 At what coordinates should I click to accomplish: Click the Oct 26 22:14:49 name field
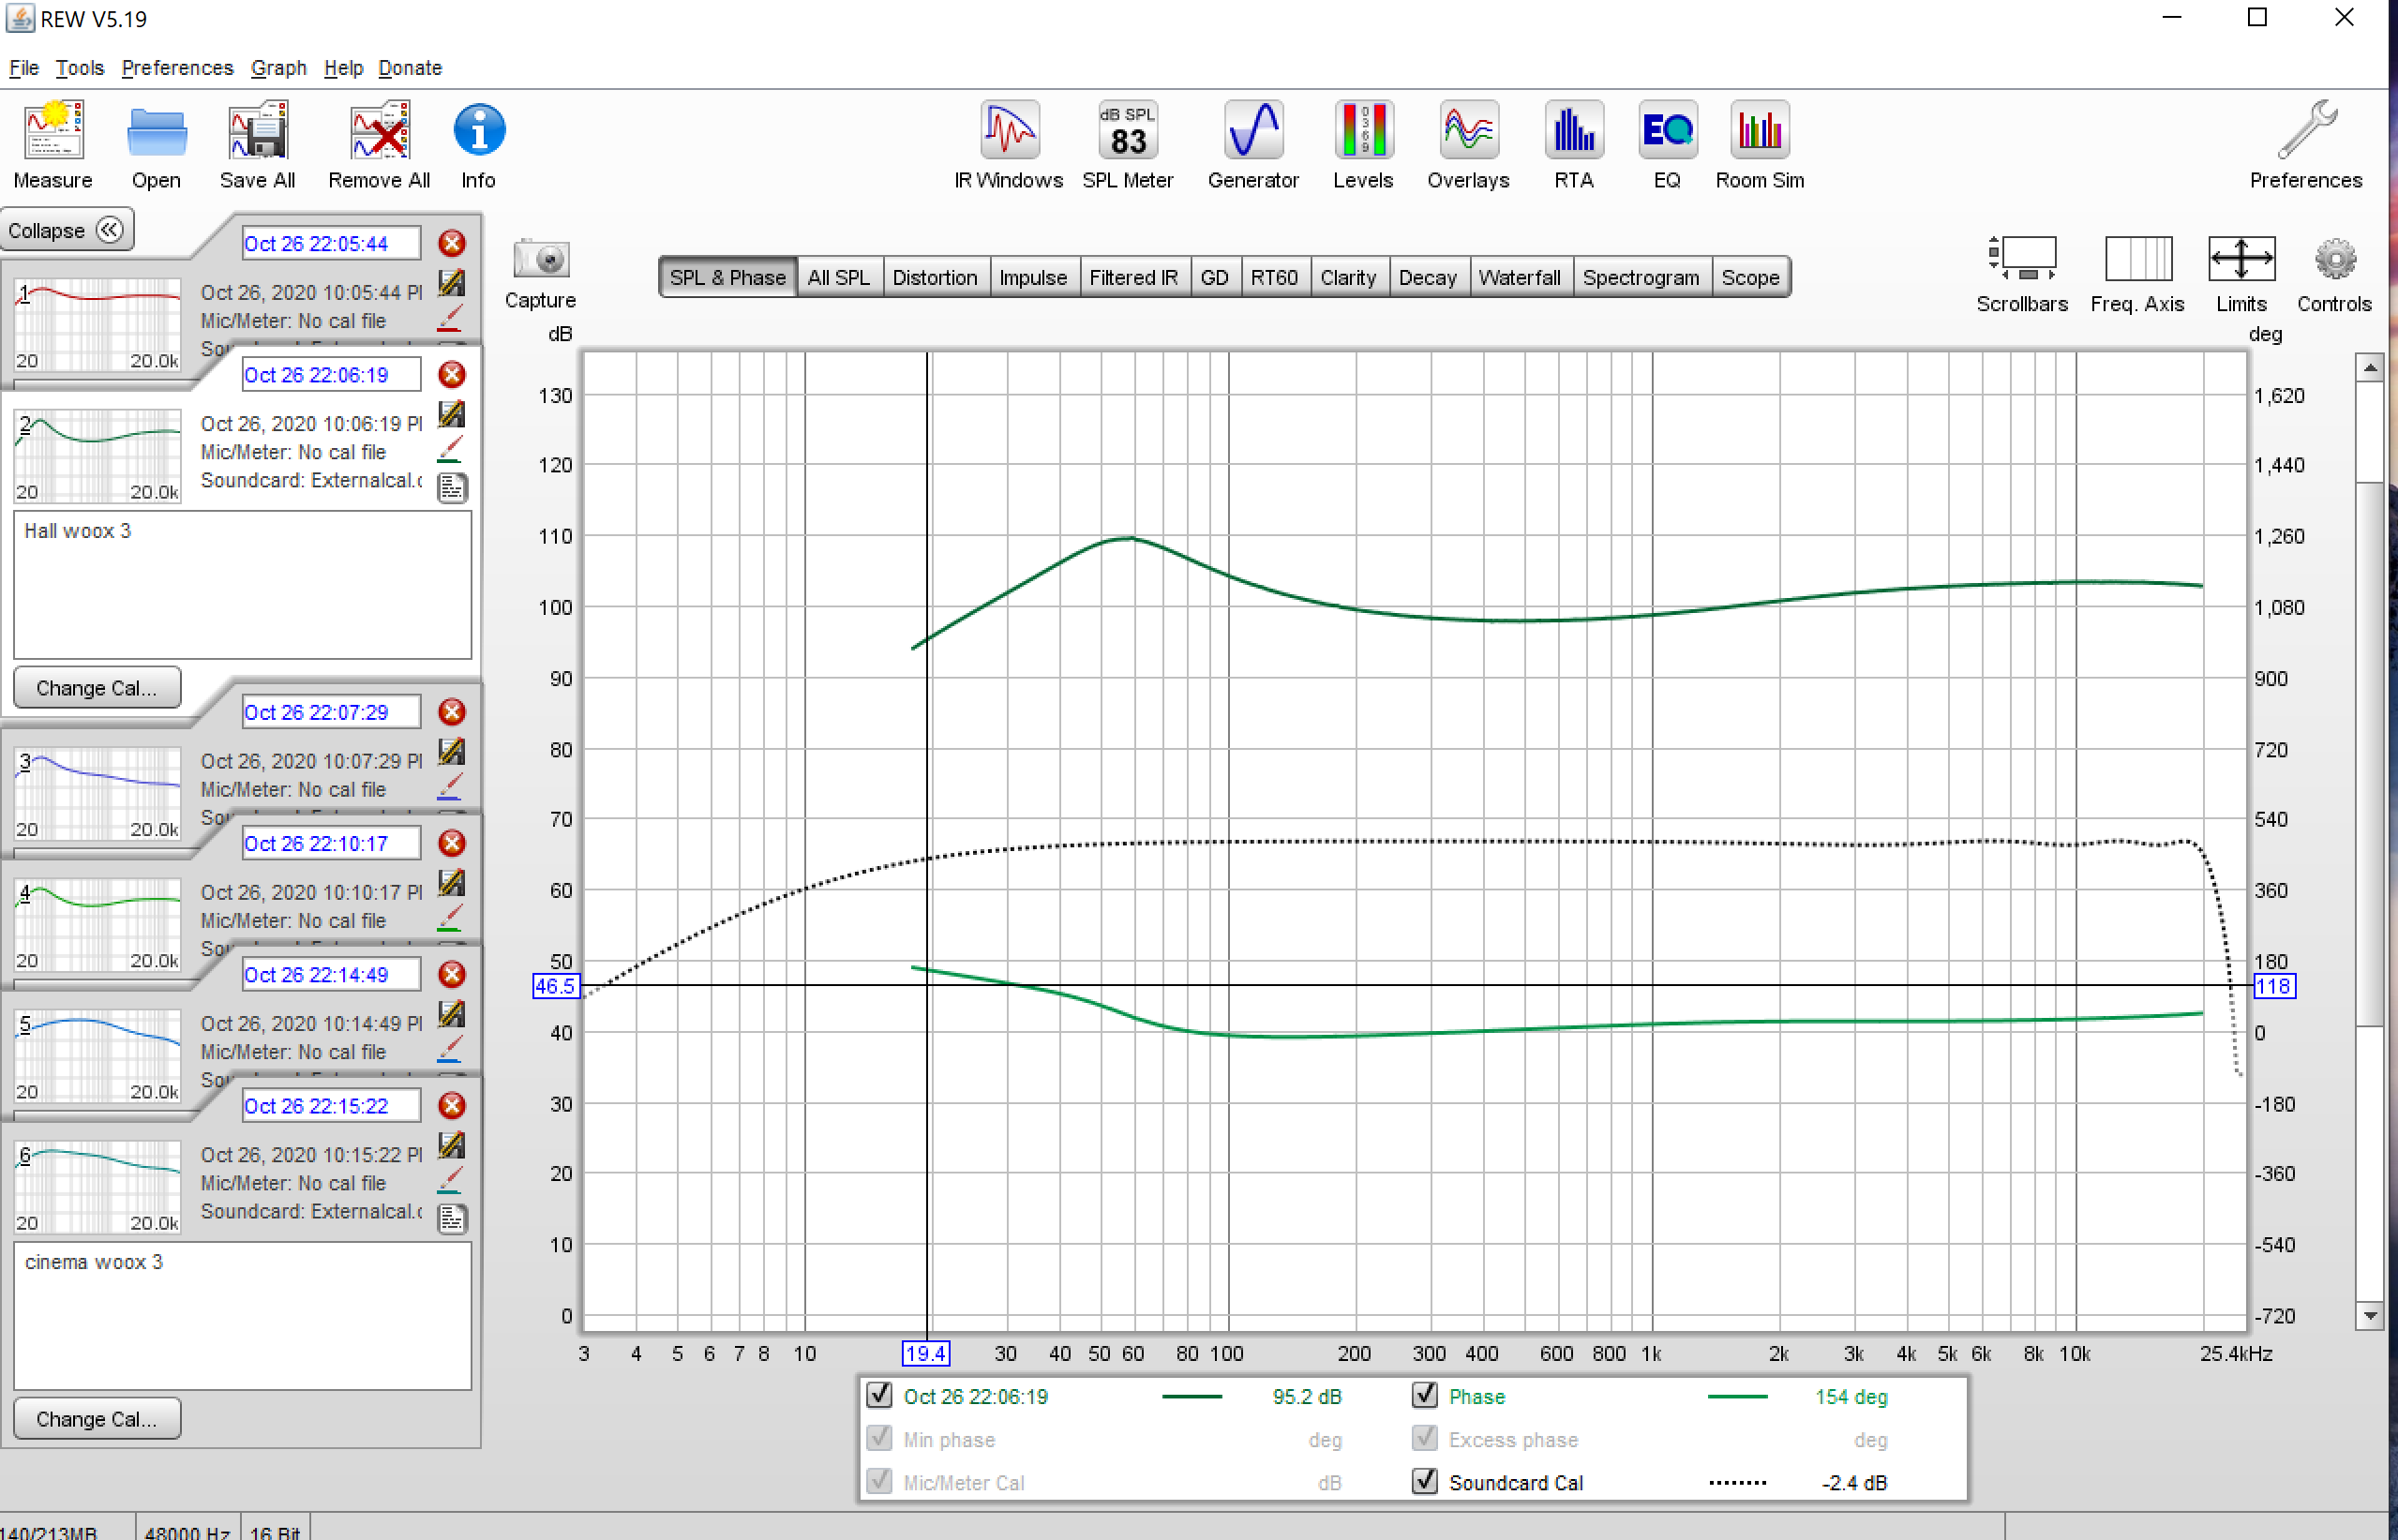point(331,974)
